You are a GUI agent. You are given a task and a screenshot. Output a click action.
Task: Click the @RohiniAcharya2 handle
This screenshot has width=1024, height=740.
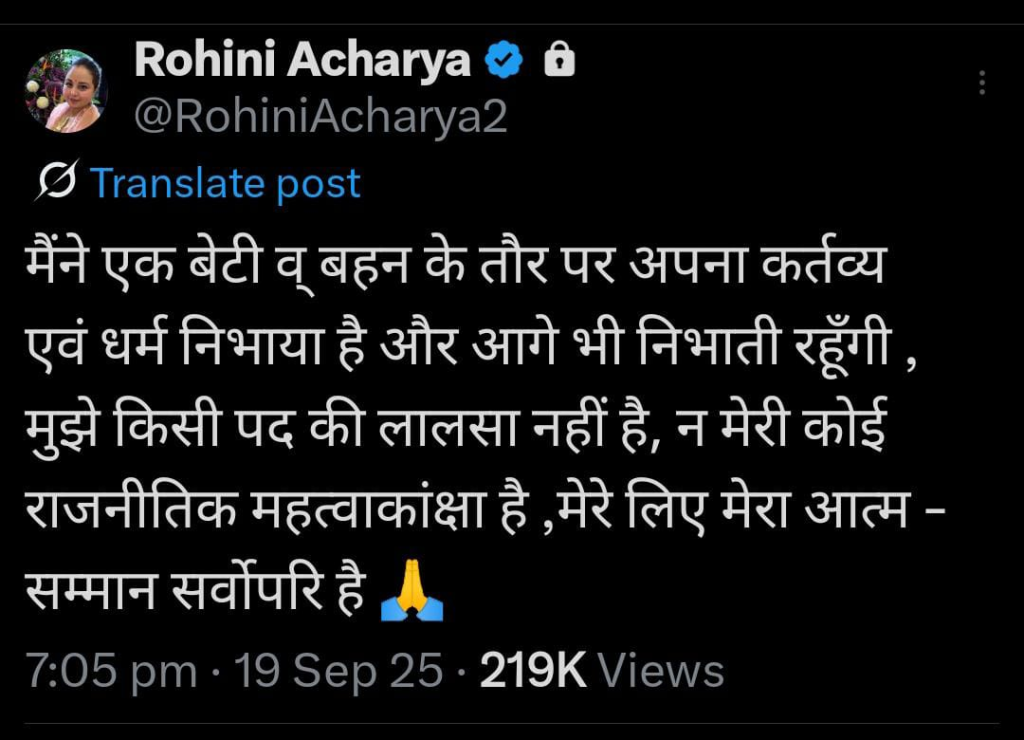click(x=320, y=118)
